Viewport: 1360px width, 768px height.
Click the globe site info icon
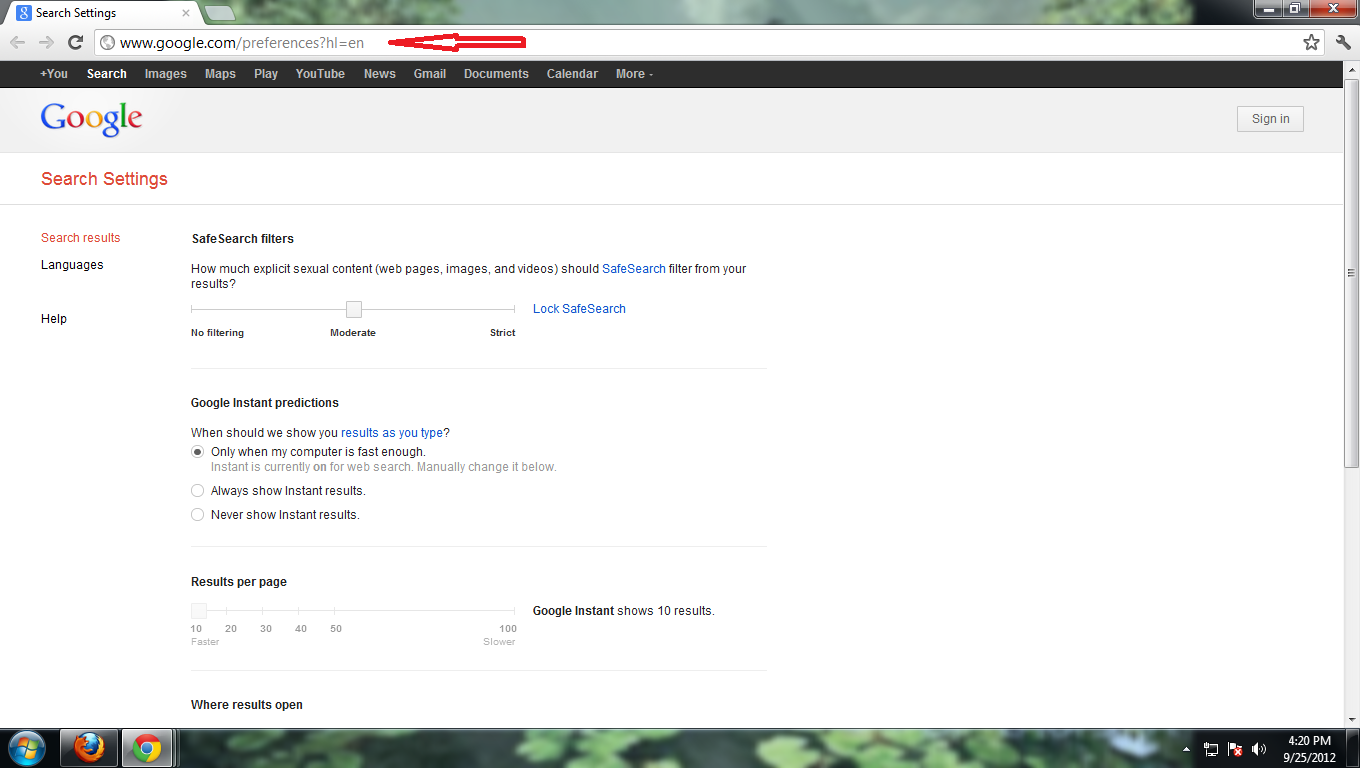108,43
